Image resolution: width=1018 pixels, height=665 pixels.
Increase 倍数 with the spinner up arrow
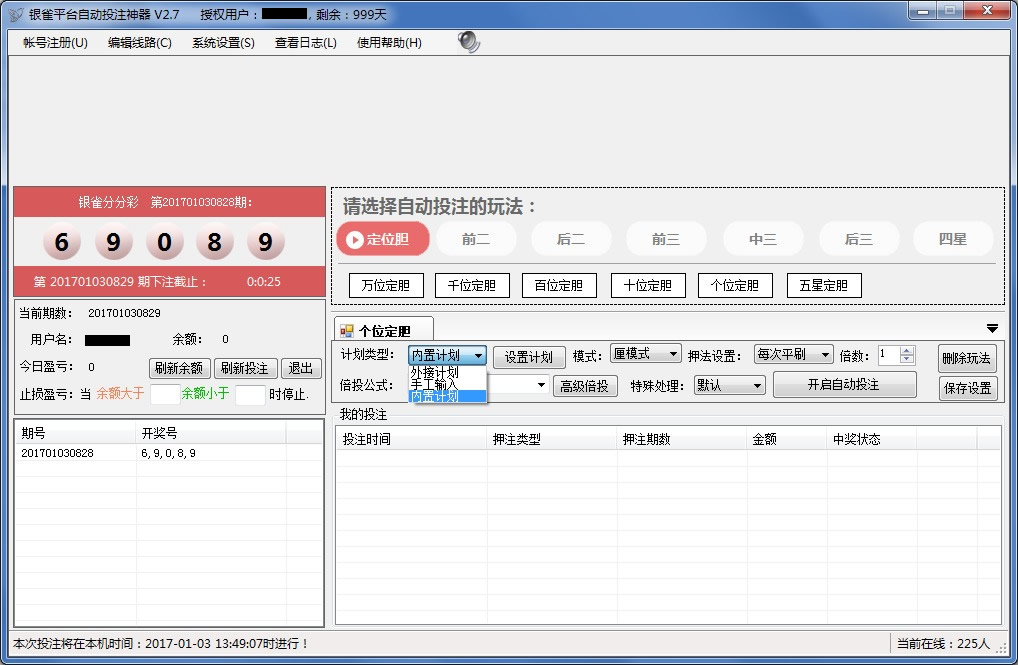tap(907, 351)
